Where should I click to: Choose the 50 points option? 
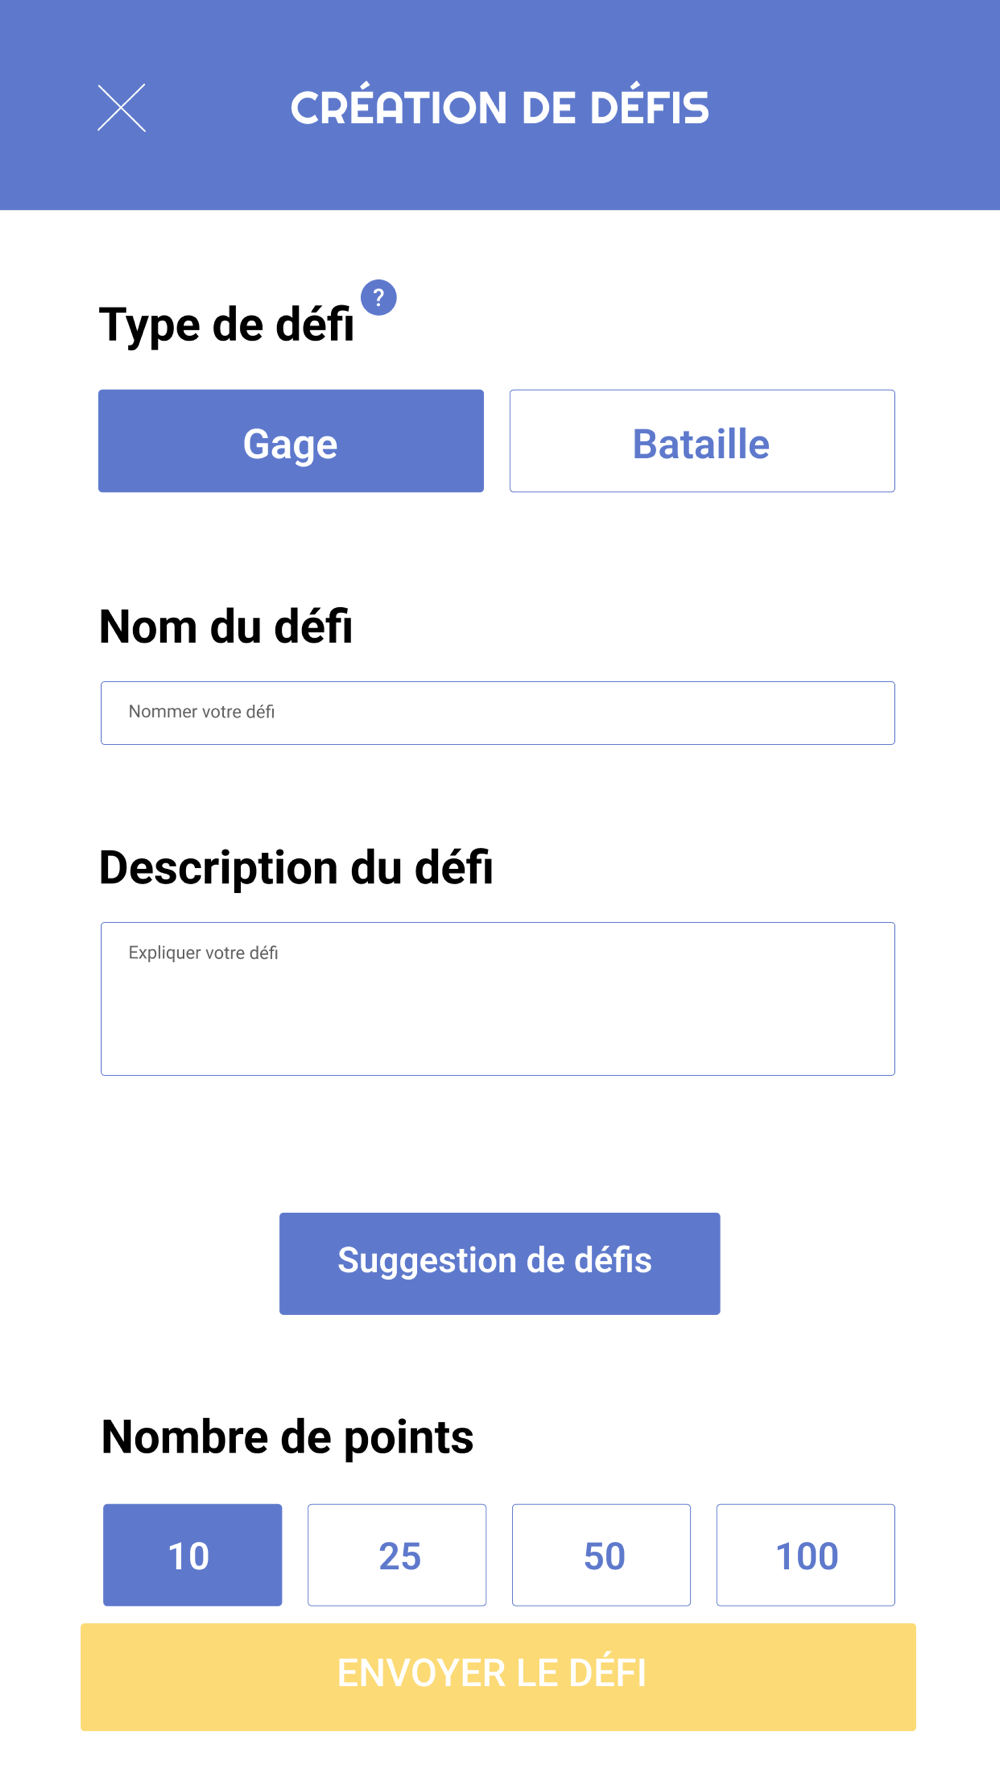(601, 1555)
